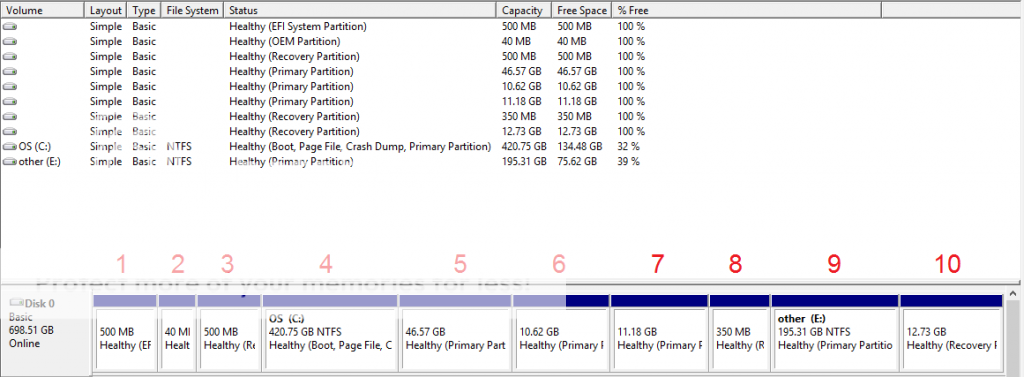Click the '195.31 GB' capacity cell in volume list
This screenshot has height=377, width=1024.
coord(524,162)
